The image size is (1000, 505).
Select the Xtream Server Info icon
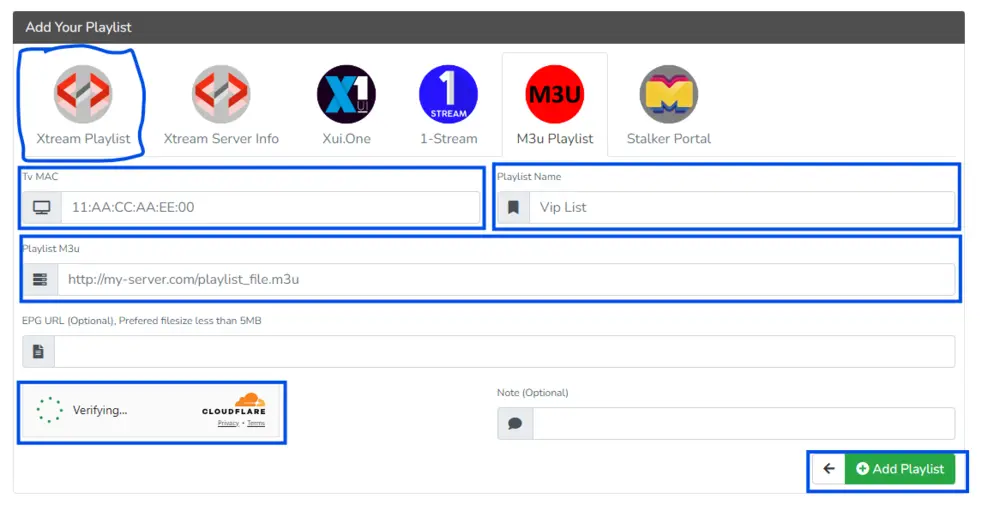(221, 94)
